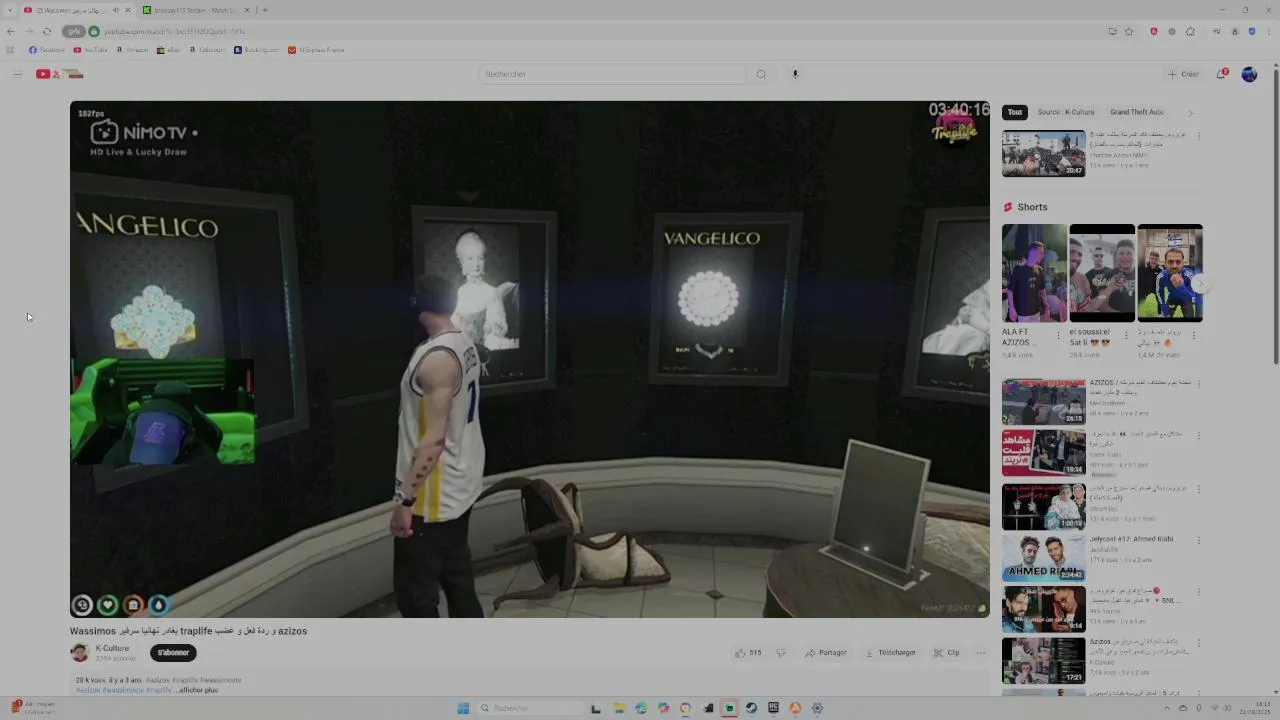Bookmark this page with the star icon
The height and width of the screenshot is (720, 1280).
(x=1129, y=31)
